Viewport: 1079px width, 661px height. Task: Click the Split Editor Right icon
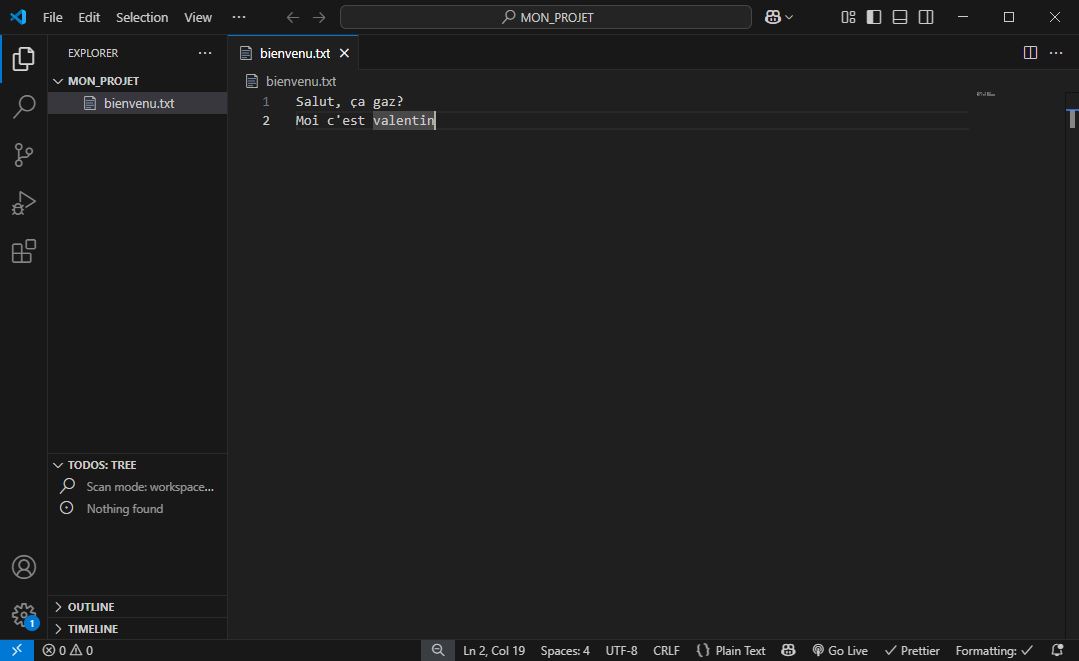(x=1030, y=53)
